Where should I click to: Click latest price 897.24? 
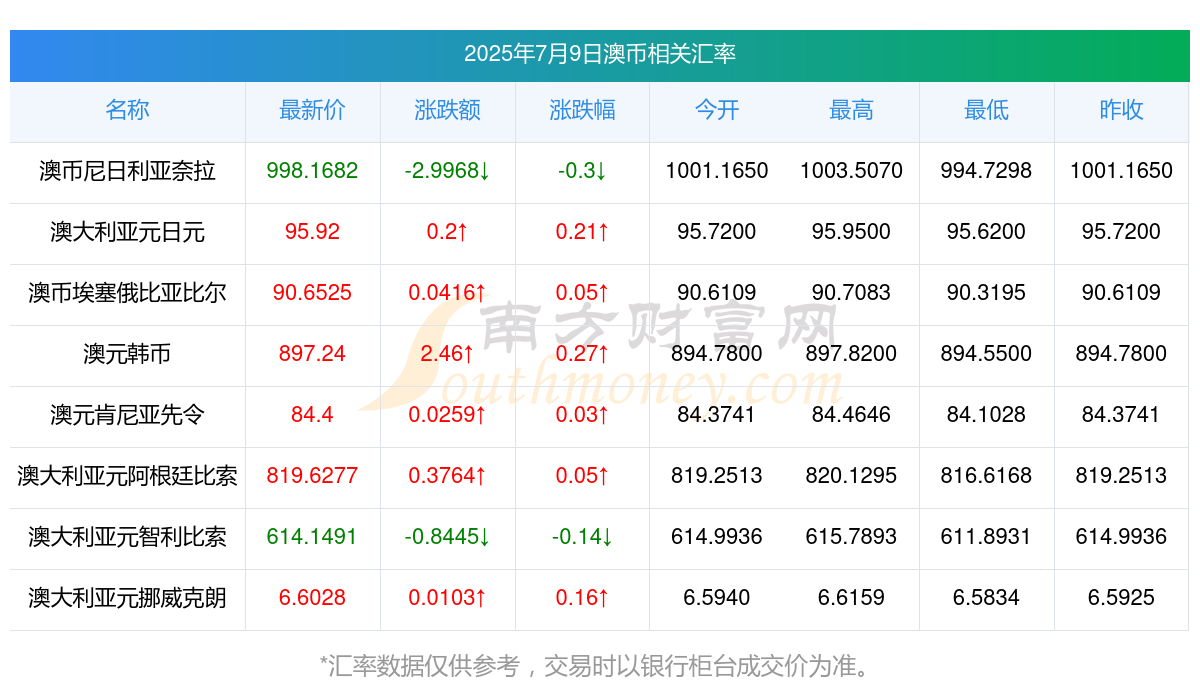pyautogui.click(x=312, y=354)
